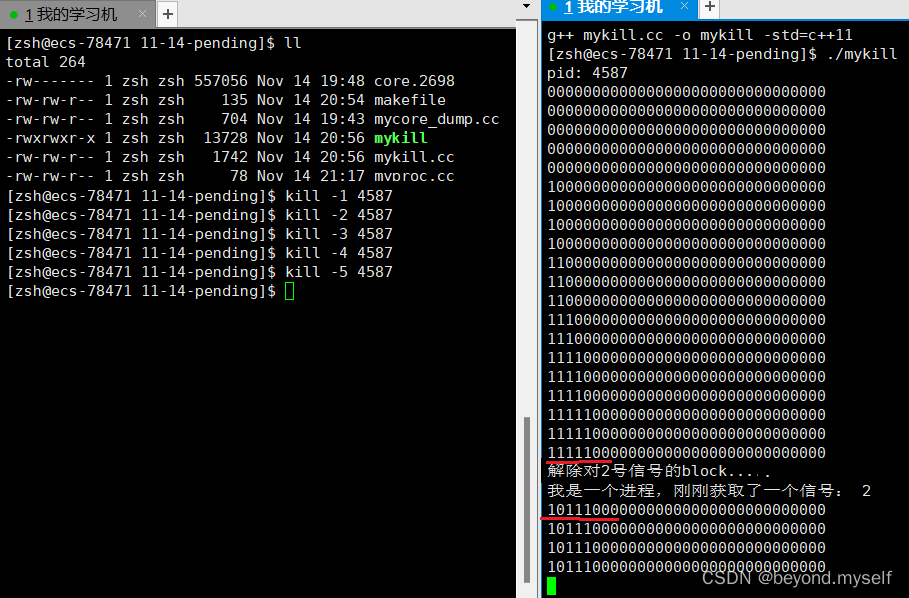
Task: Add a new tab in left pane
Action: 168,14
